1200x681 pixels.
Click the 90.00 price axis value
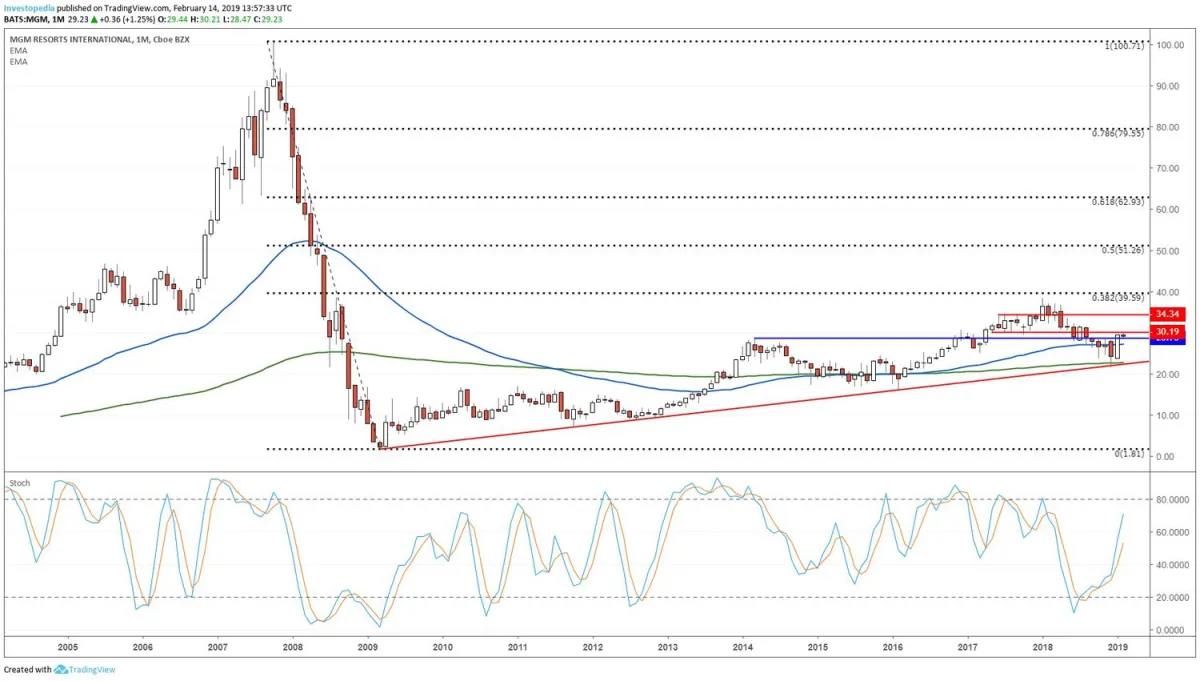[x=1170, y=86]
